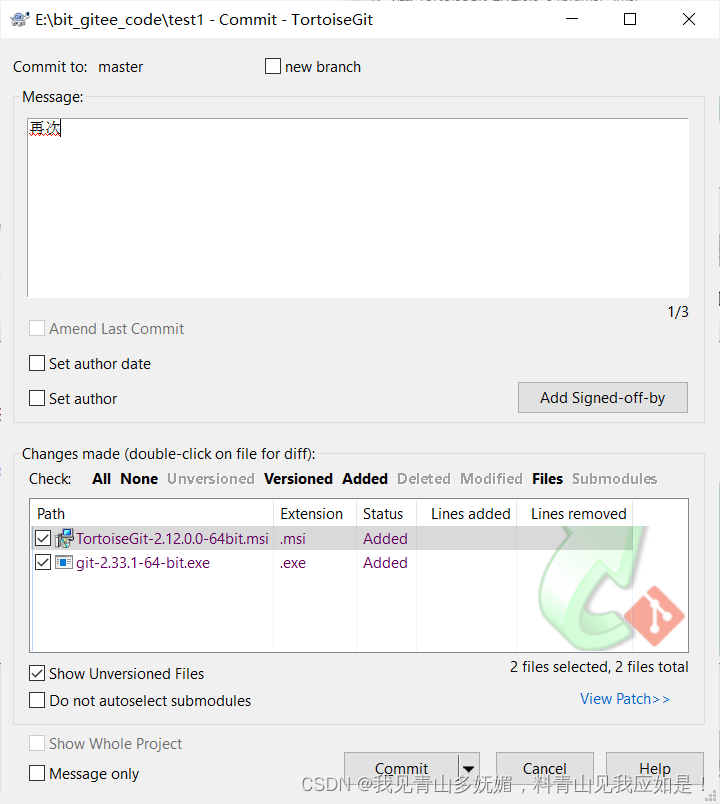
Task: Sort list by Path column header
Action: [152, 513]
